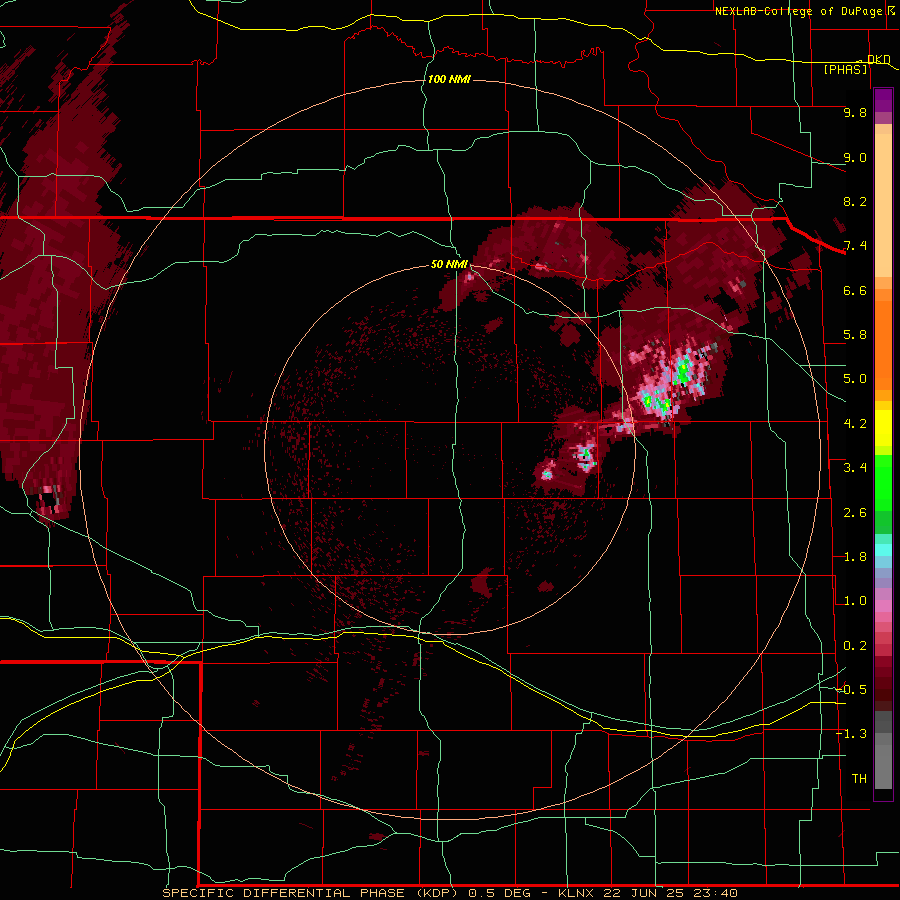Pick the bright green color bar segment

click(x=883, y=483)
